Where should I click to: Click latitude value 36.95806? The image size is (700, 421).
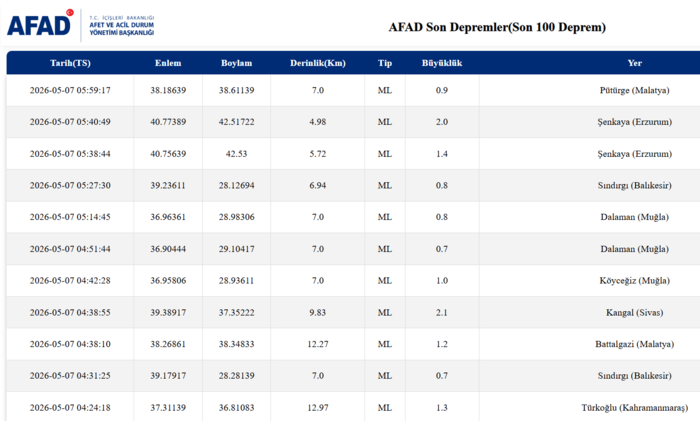coord(168,280)
